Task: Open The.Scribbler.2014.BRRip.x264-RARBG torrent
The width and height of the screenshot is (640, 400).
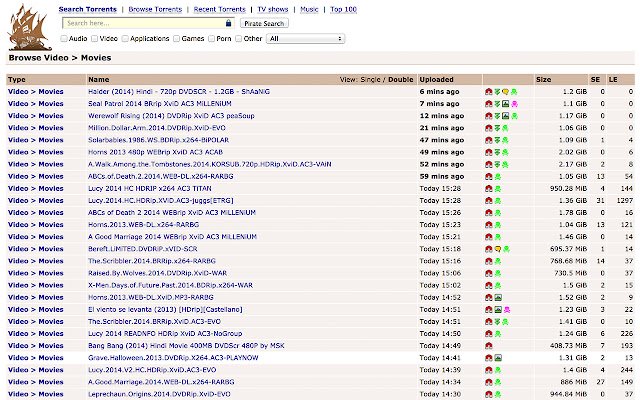Action: pyautogui.click(x=152, y=261)
